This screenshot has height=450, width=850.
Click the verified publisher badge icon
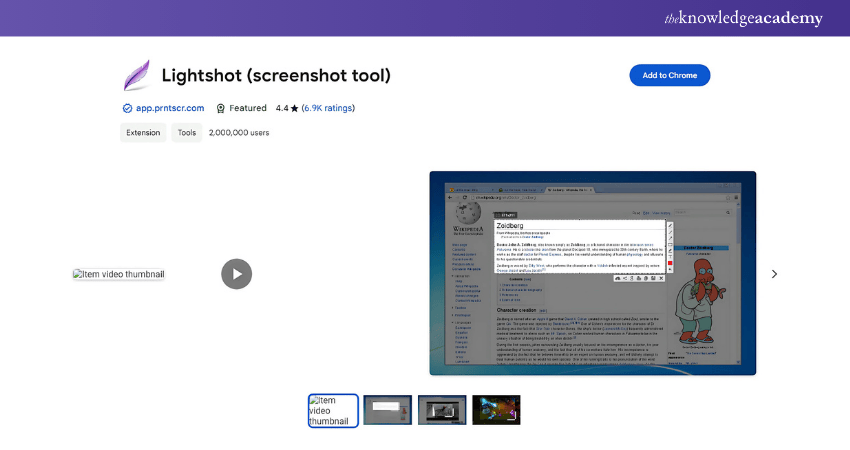tap(127, 108)
